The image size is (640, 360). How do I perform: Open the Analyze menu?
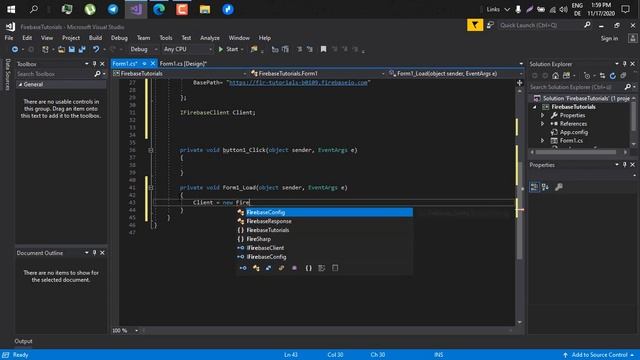[210, 38]
